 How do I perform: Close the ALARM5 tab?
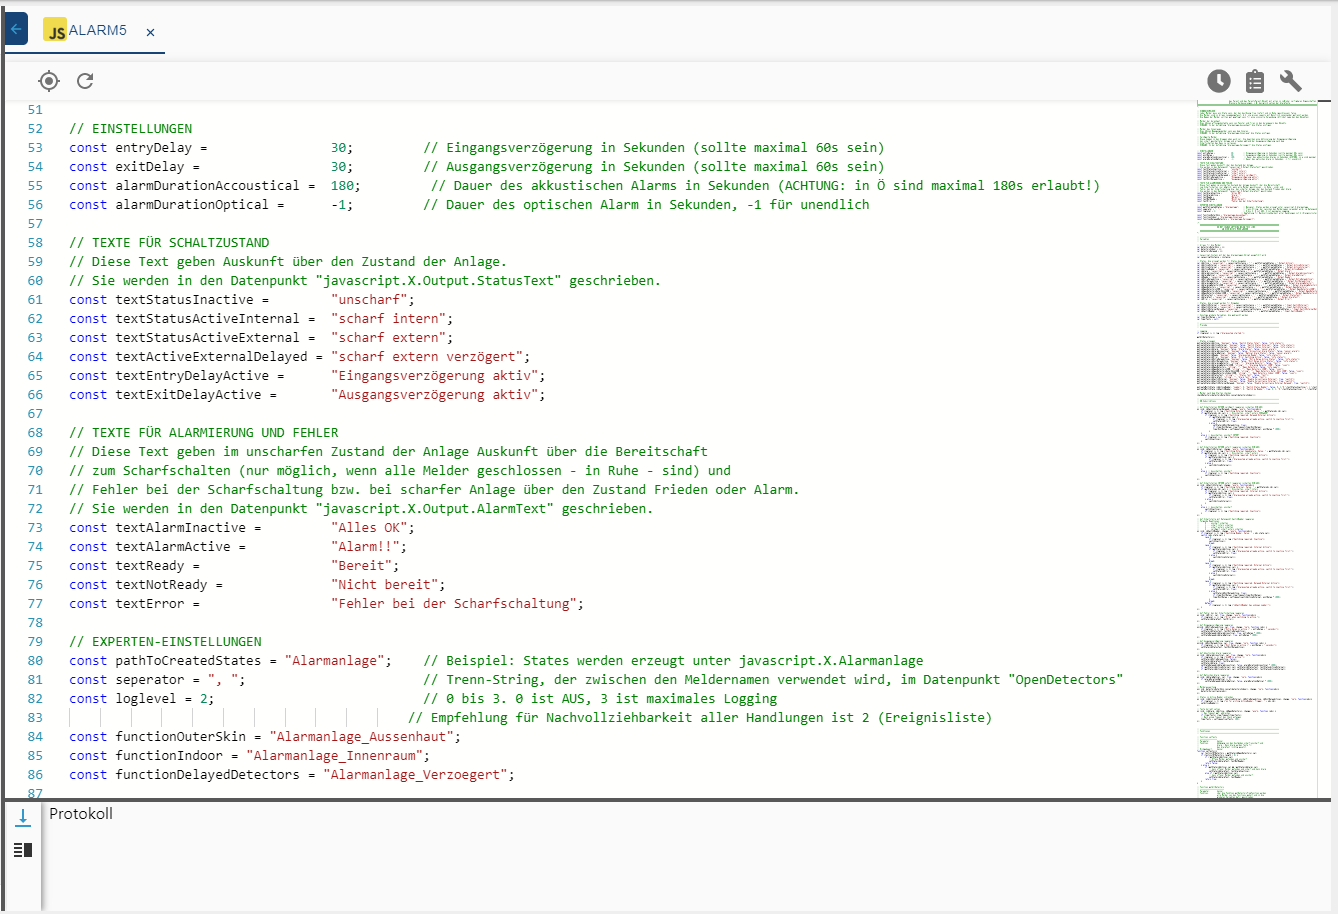[150, 33]
